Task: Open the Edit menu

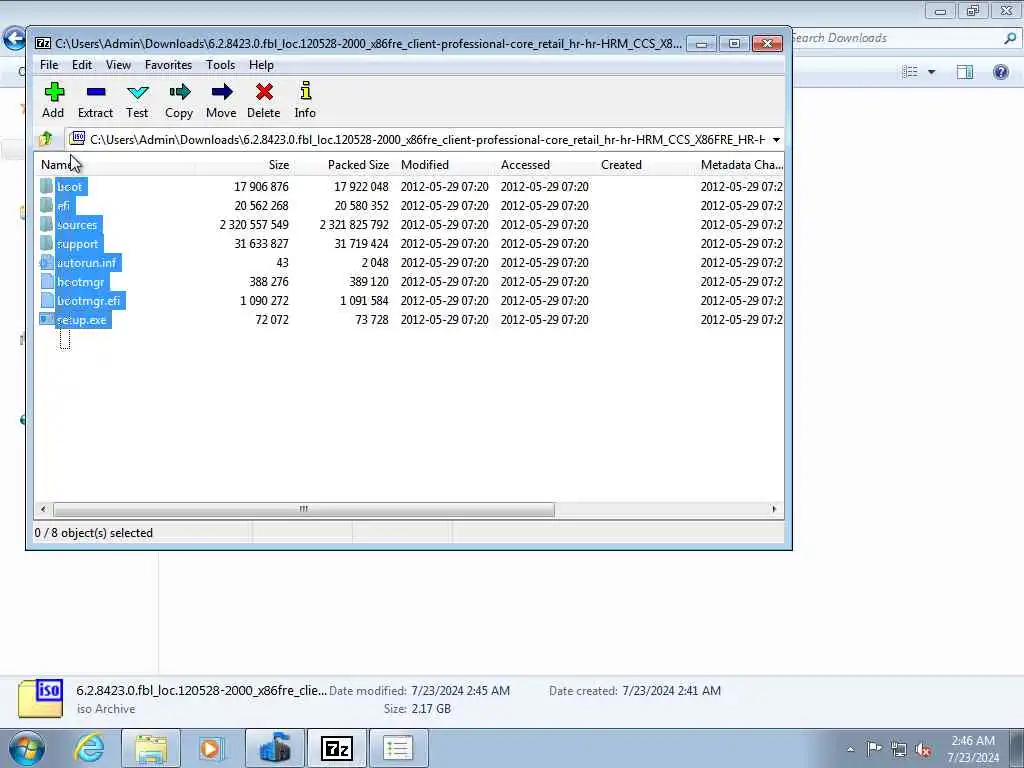Action: coord(82,65)
